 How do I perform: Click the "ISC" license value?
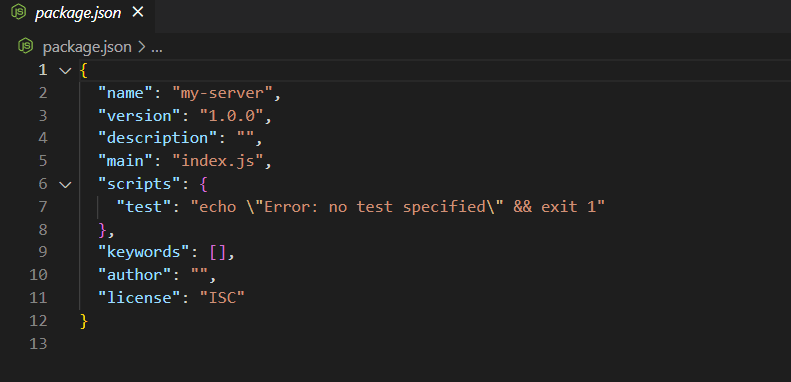point(222,298)
